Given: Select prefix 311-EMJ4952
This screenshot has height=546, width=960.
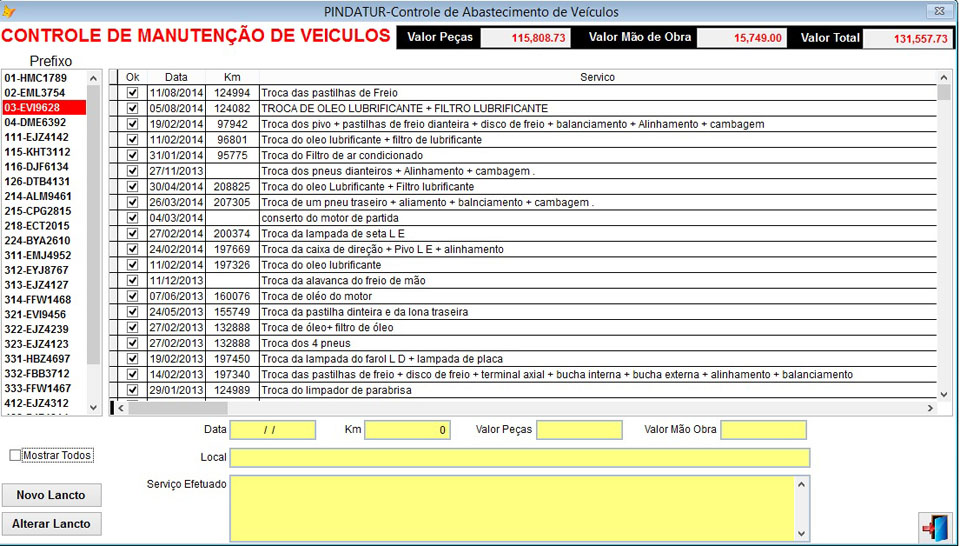Looking at the screenshot, I should coord(44,255).
